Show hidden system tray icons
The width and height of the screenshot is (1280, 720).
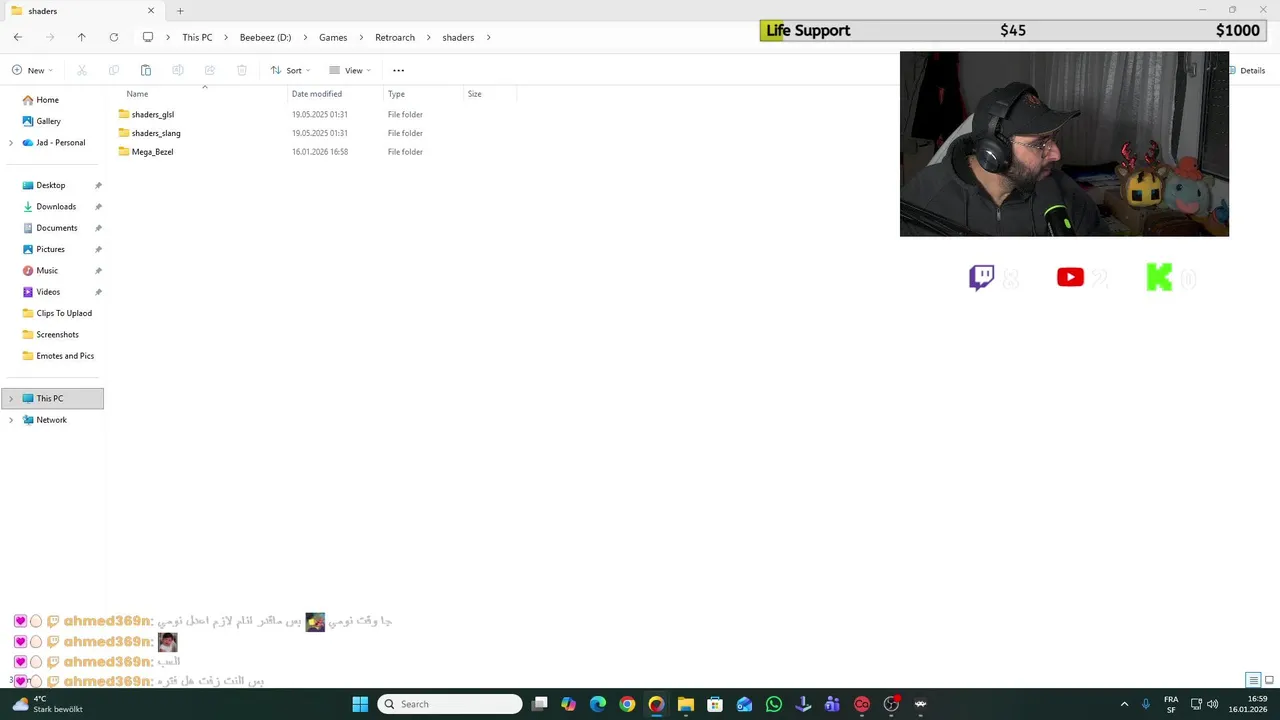pos(1124,704)
